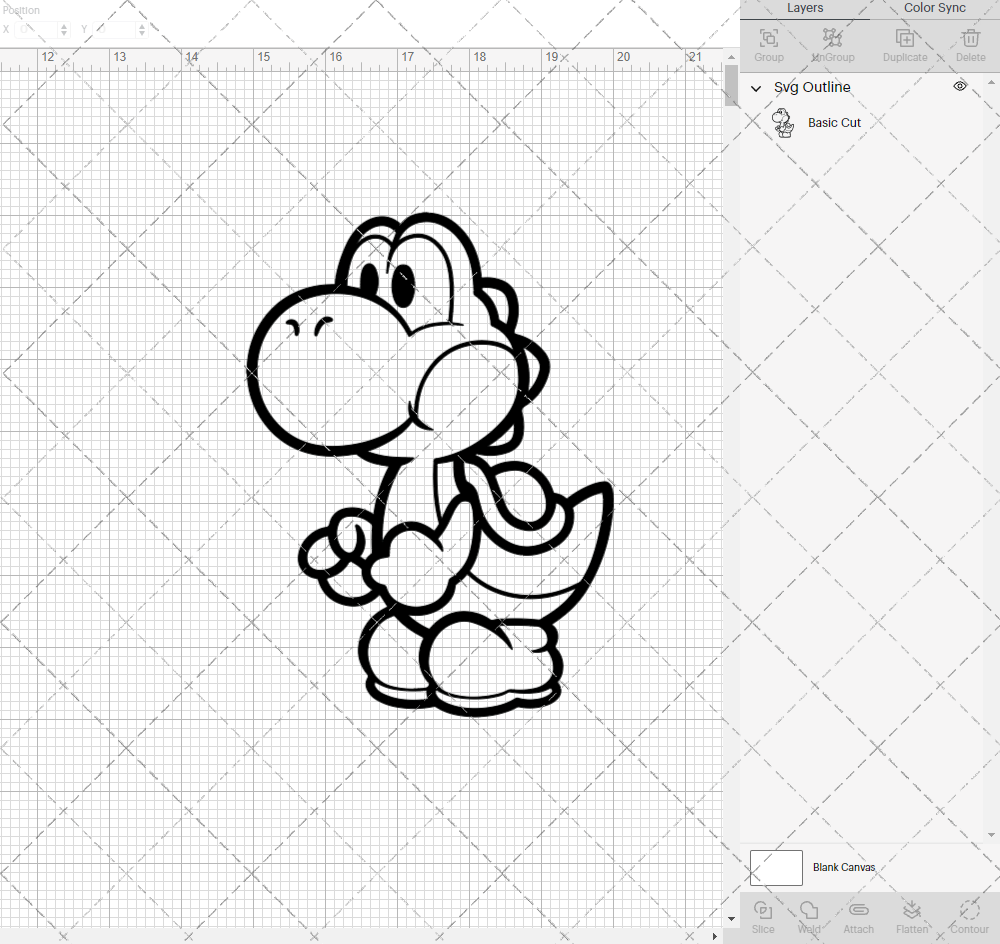Click the UnGroup icon
Viewport: 1000px width, 944px height.
tap(832, 42)
